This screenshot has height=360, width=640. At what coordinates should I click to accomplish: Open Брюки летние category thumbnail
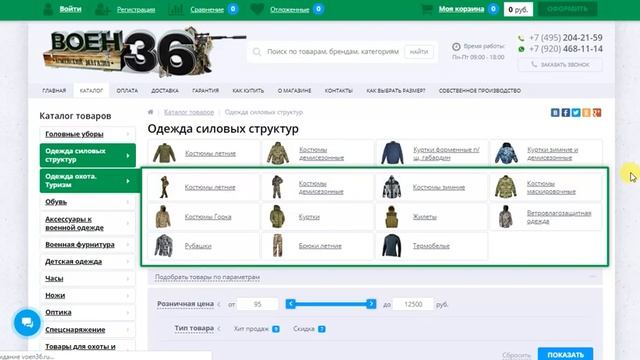coord(278,246)
